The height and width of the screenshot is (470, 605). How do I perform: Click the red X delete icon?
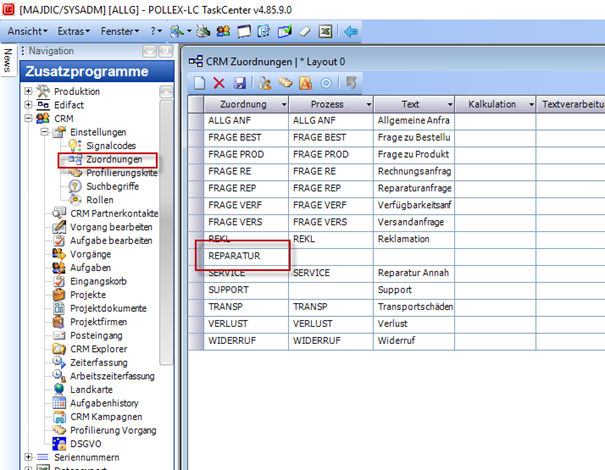tap(219, 83)
